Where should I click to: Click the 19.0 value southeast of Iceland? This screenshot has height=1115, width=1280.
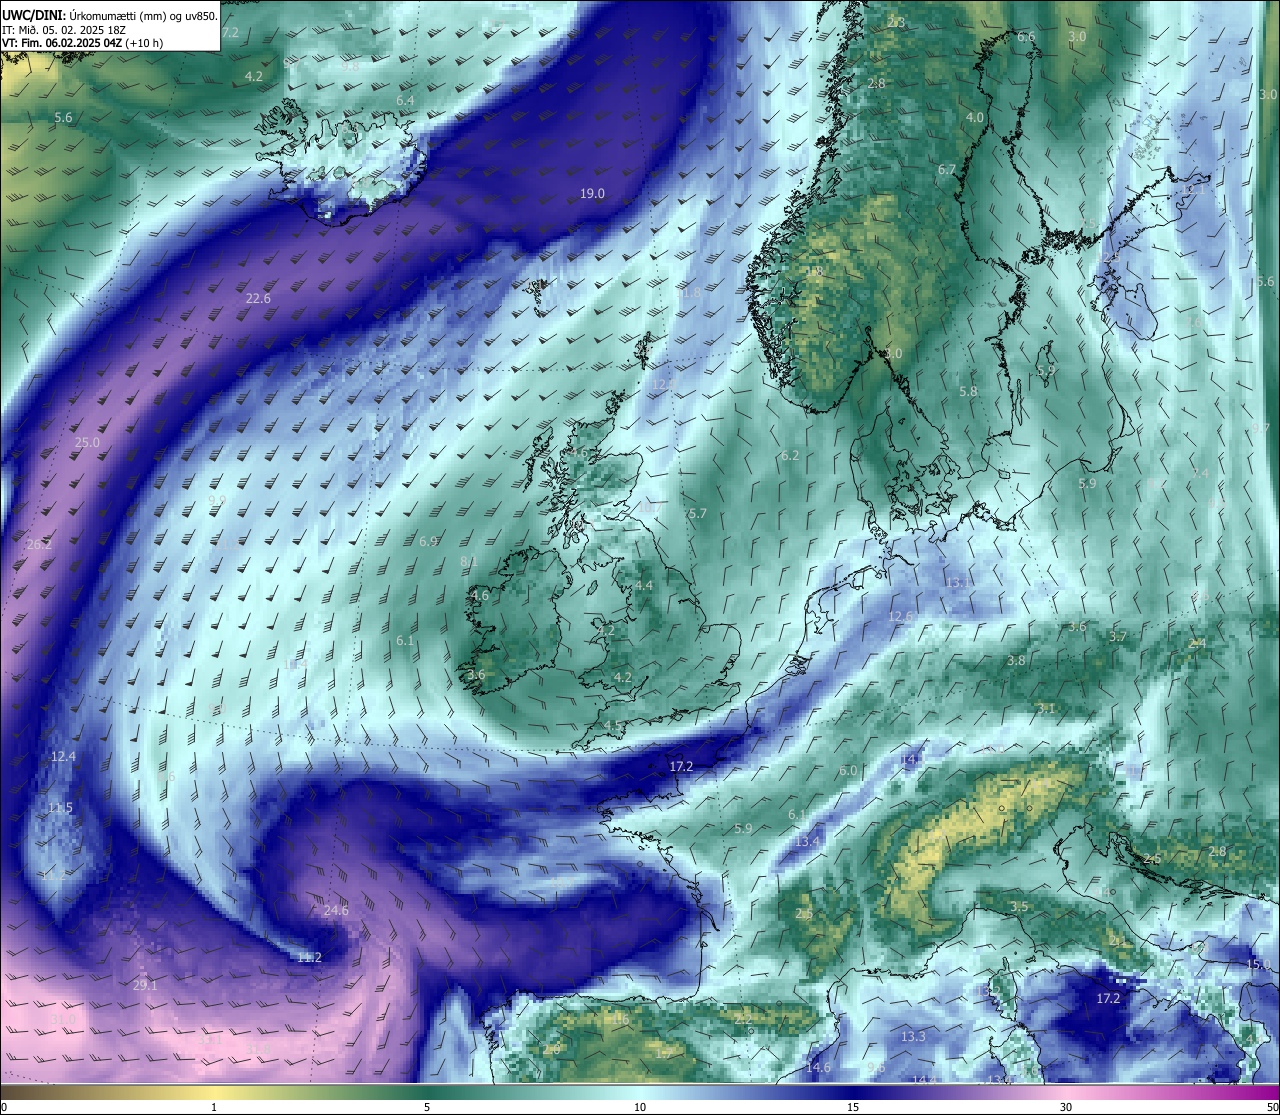coord(592,193)
